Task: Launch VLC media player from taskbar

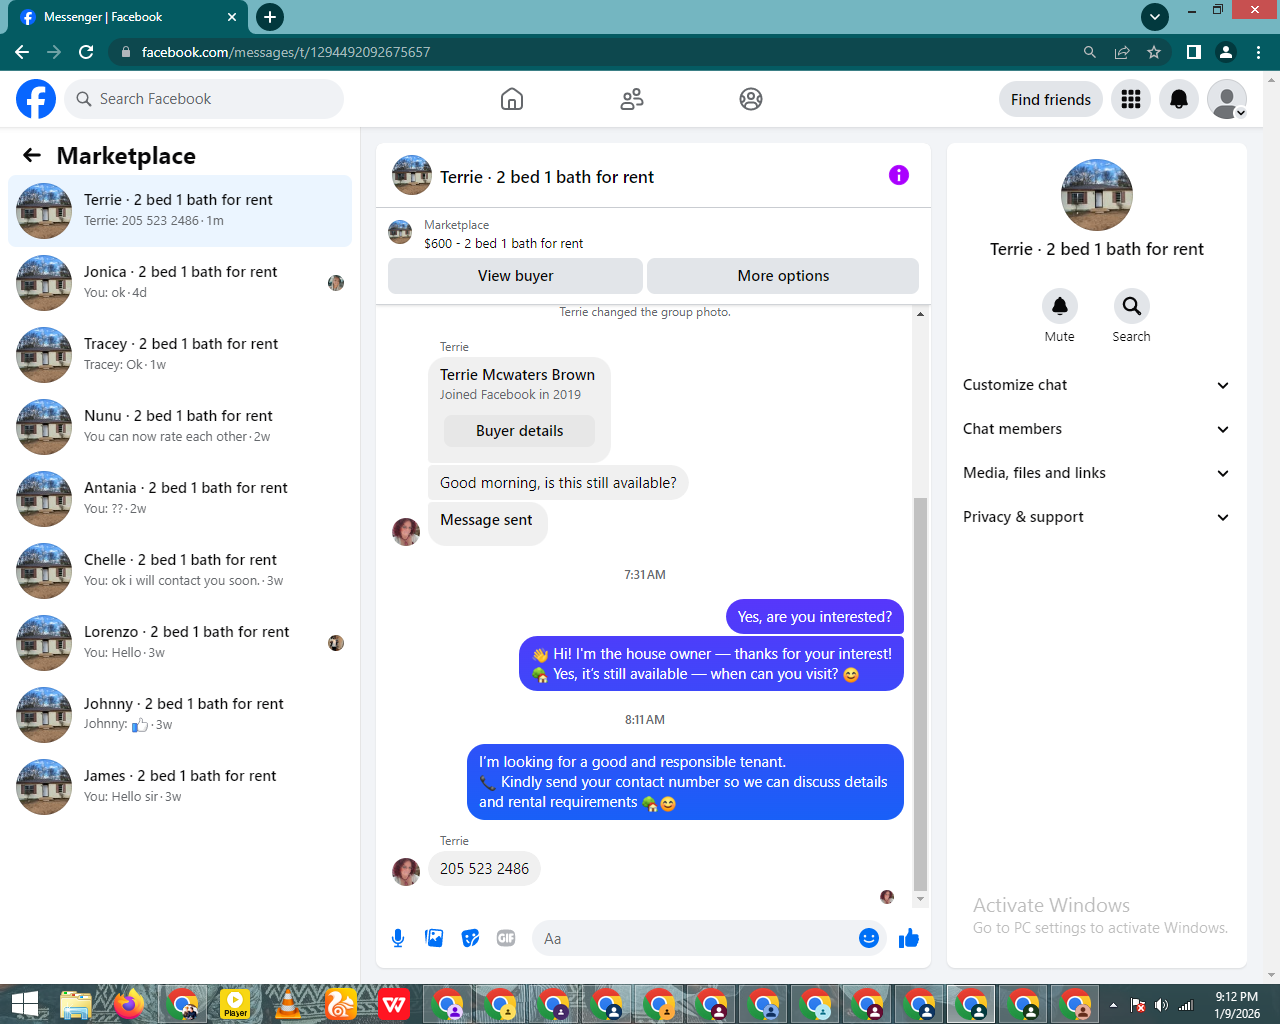Action: (x=287, y=1004)
